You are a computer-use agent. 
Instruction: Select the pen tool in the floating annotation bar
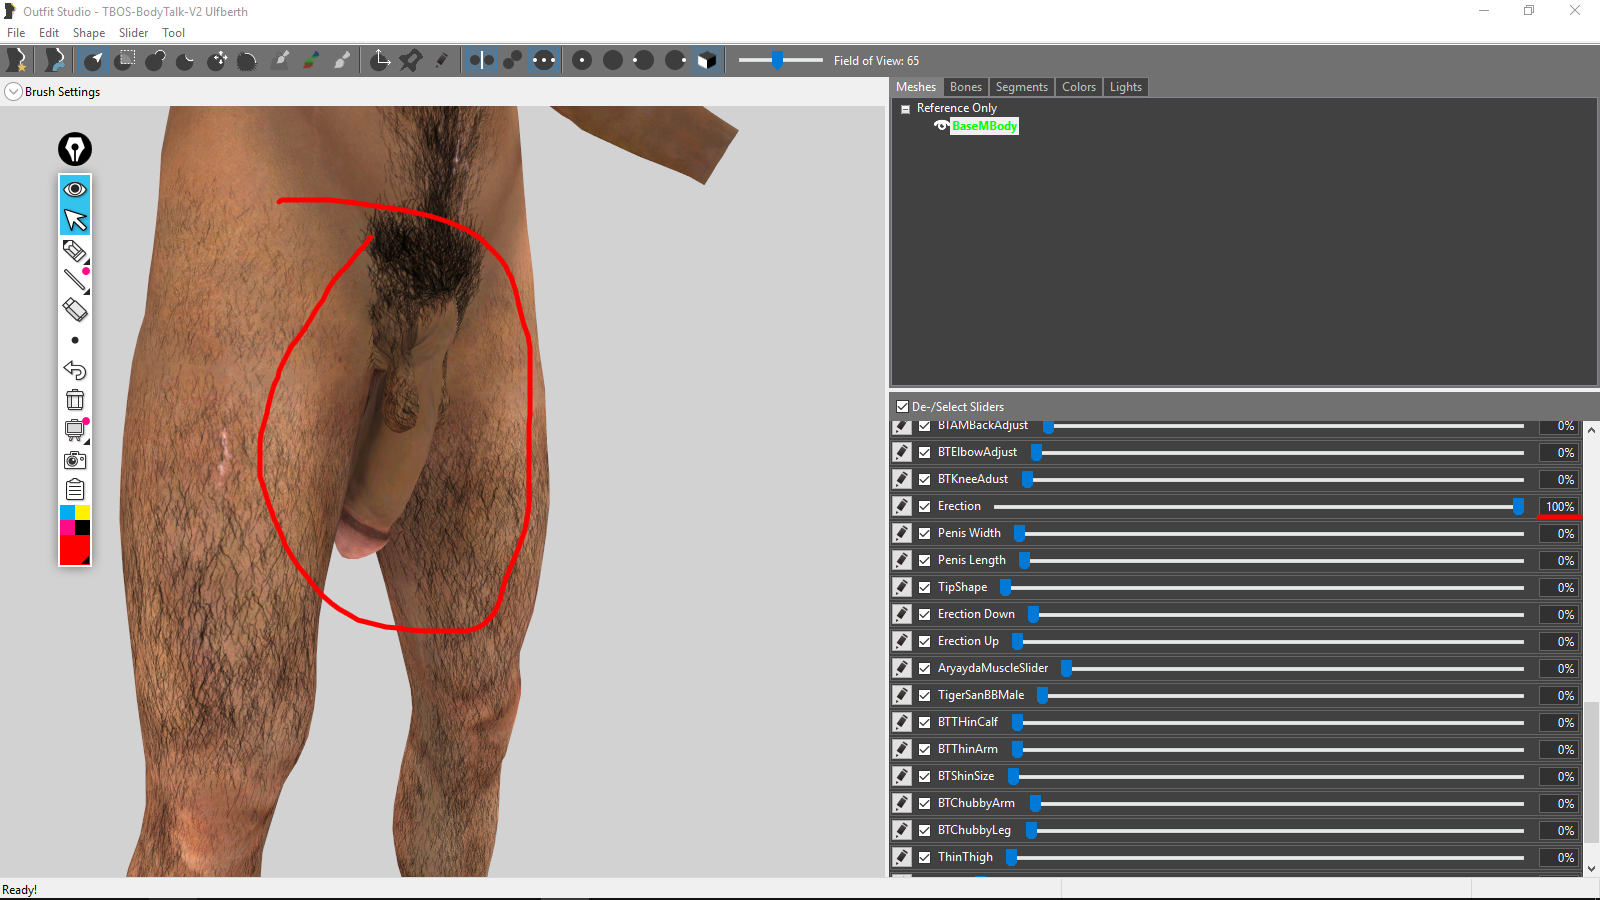[x=75, y=250]
